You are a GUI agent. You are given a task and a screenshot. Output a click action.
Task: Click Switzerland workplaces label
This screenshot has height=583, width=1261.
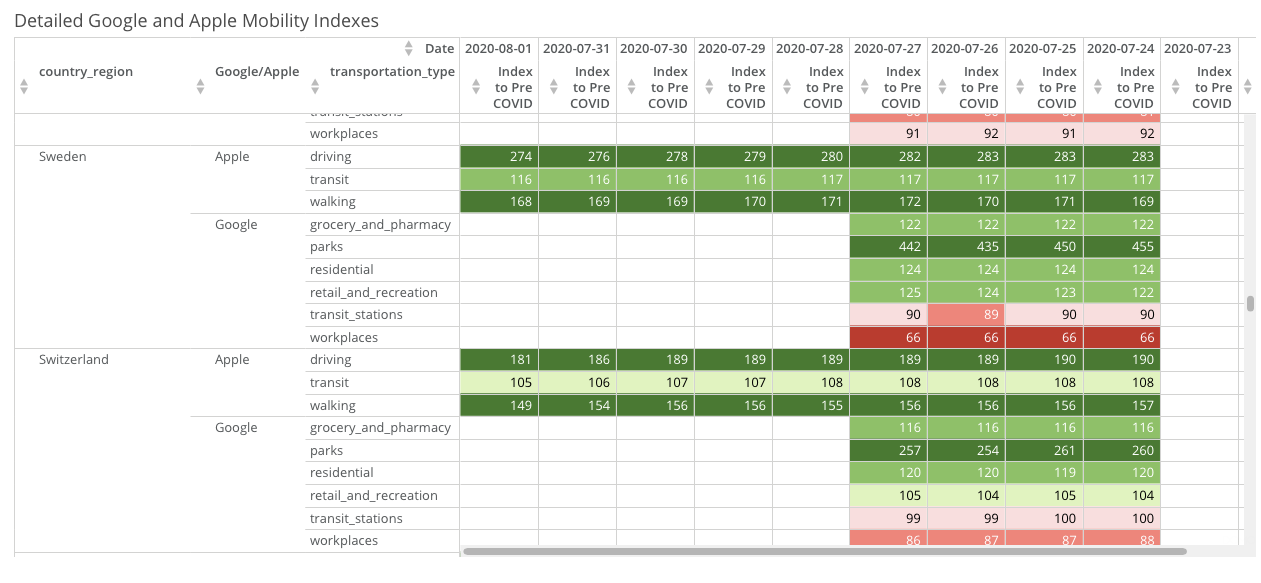pyautogui.click(x=344, y=541)
